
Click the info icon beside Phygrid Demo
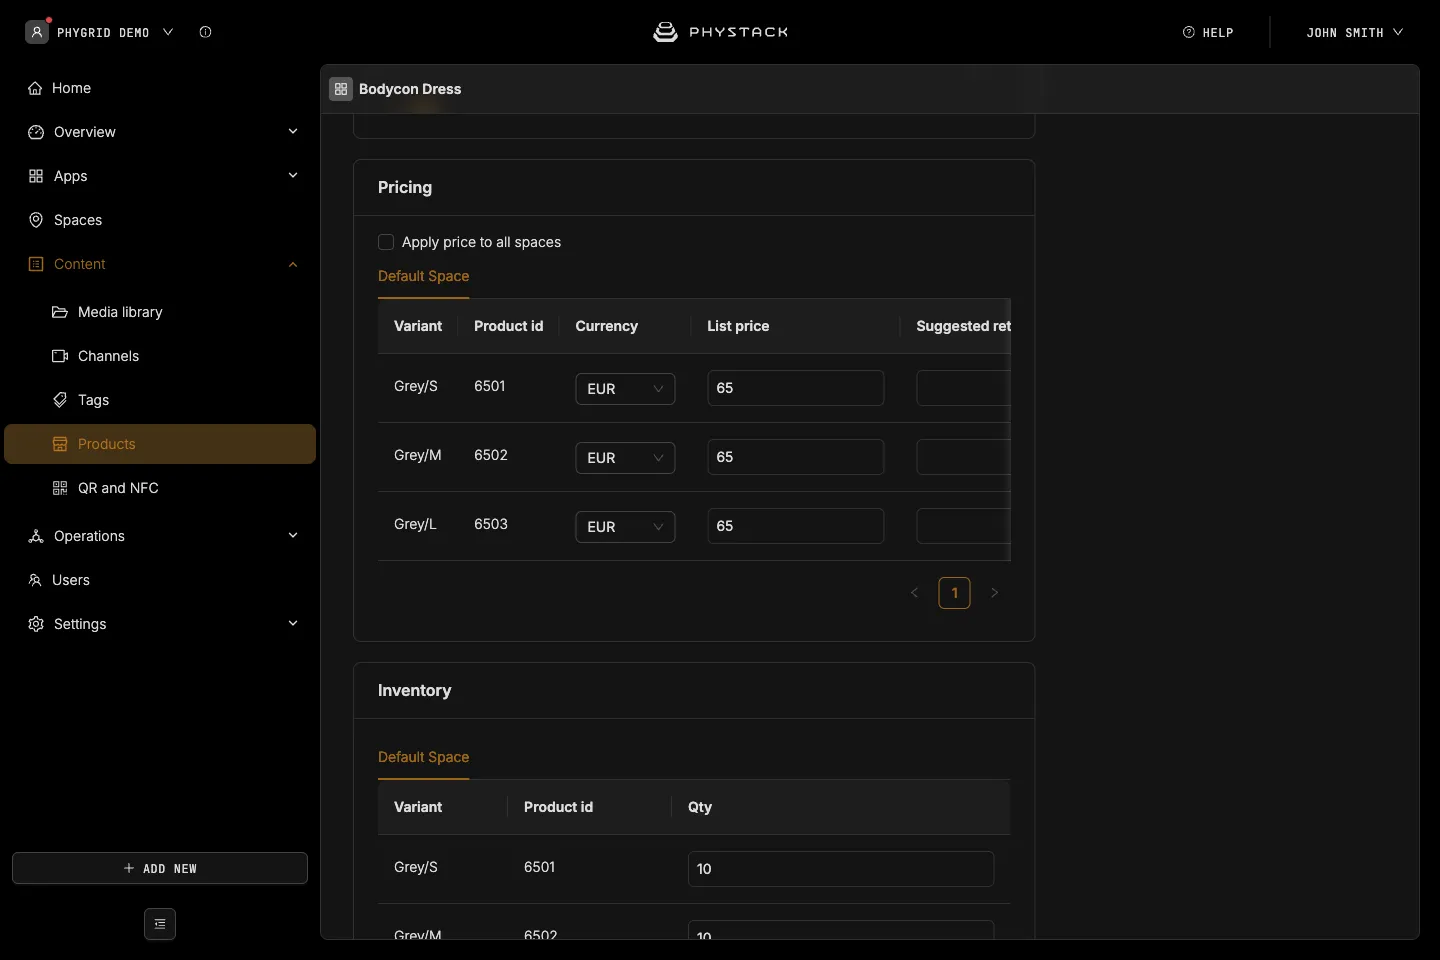coord(205,32)
